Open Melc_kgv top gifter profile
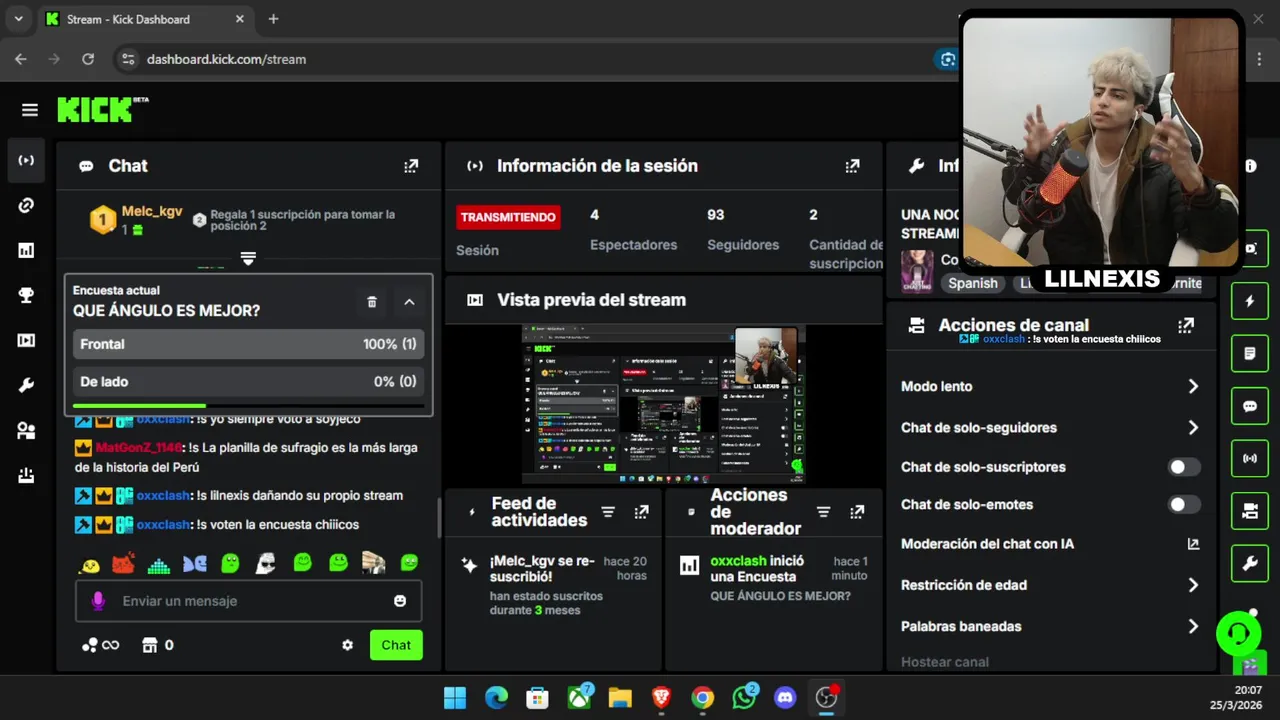 point(152,212)
